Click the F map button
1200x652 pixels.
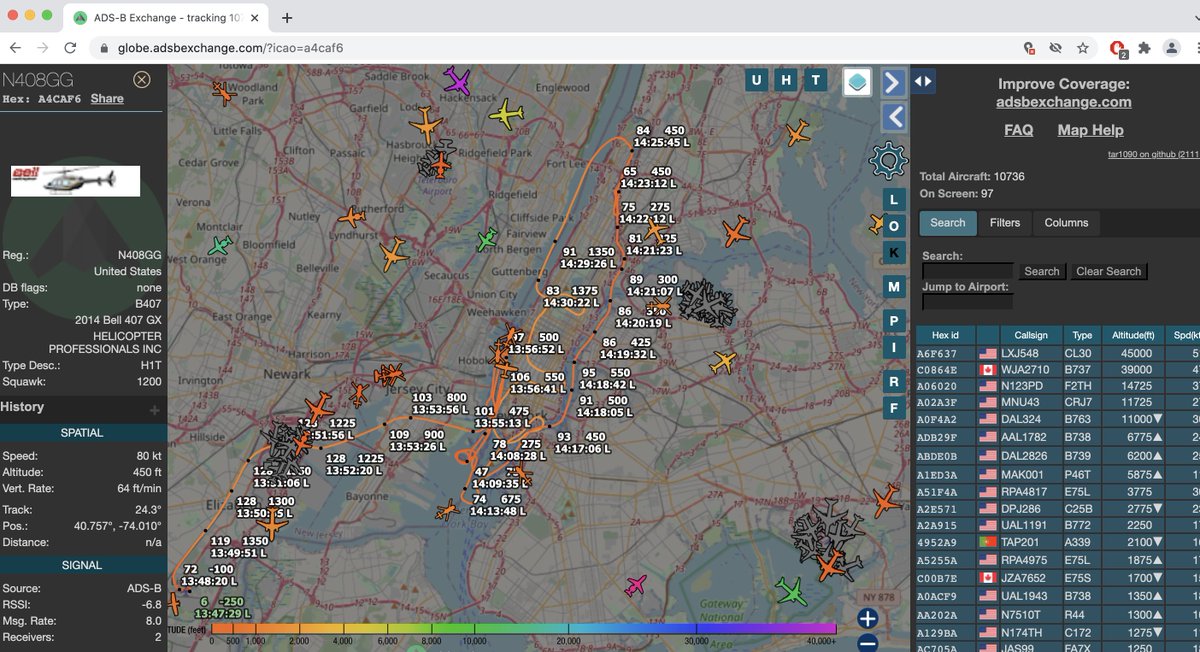pos(894,408)
